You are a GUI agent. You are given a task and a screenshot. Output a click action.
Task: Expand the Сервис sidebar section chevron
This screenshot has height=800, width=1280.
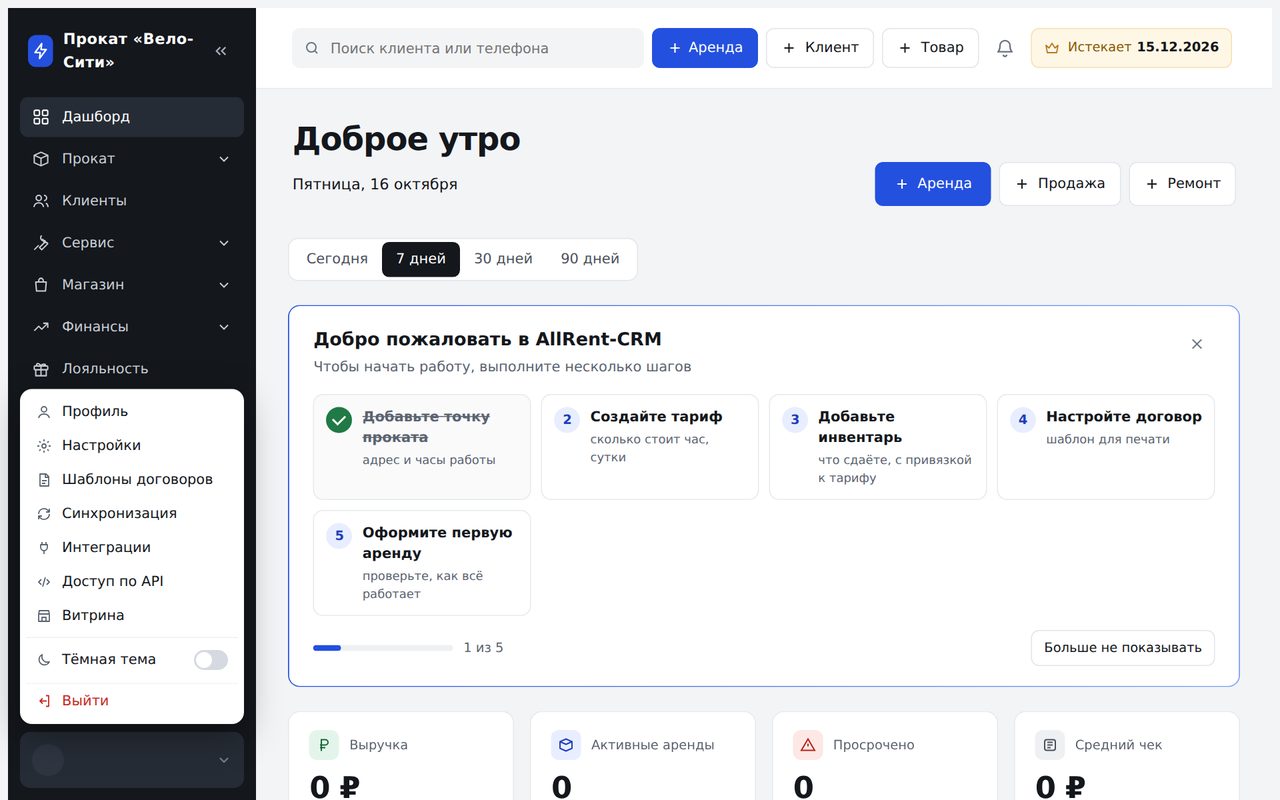(x=224, y=243)
